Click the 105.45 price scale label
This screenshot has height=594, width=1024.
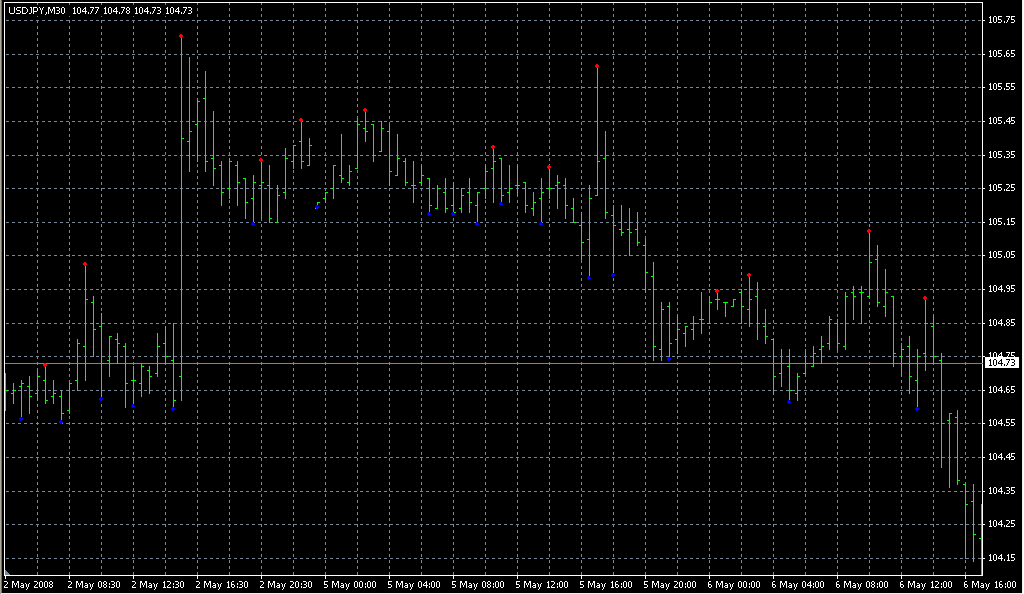click(x=1001, y=121)
